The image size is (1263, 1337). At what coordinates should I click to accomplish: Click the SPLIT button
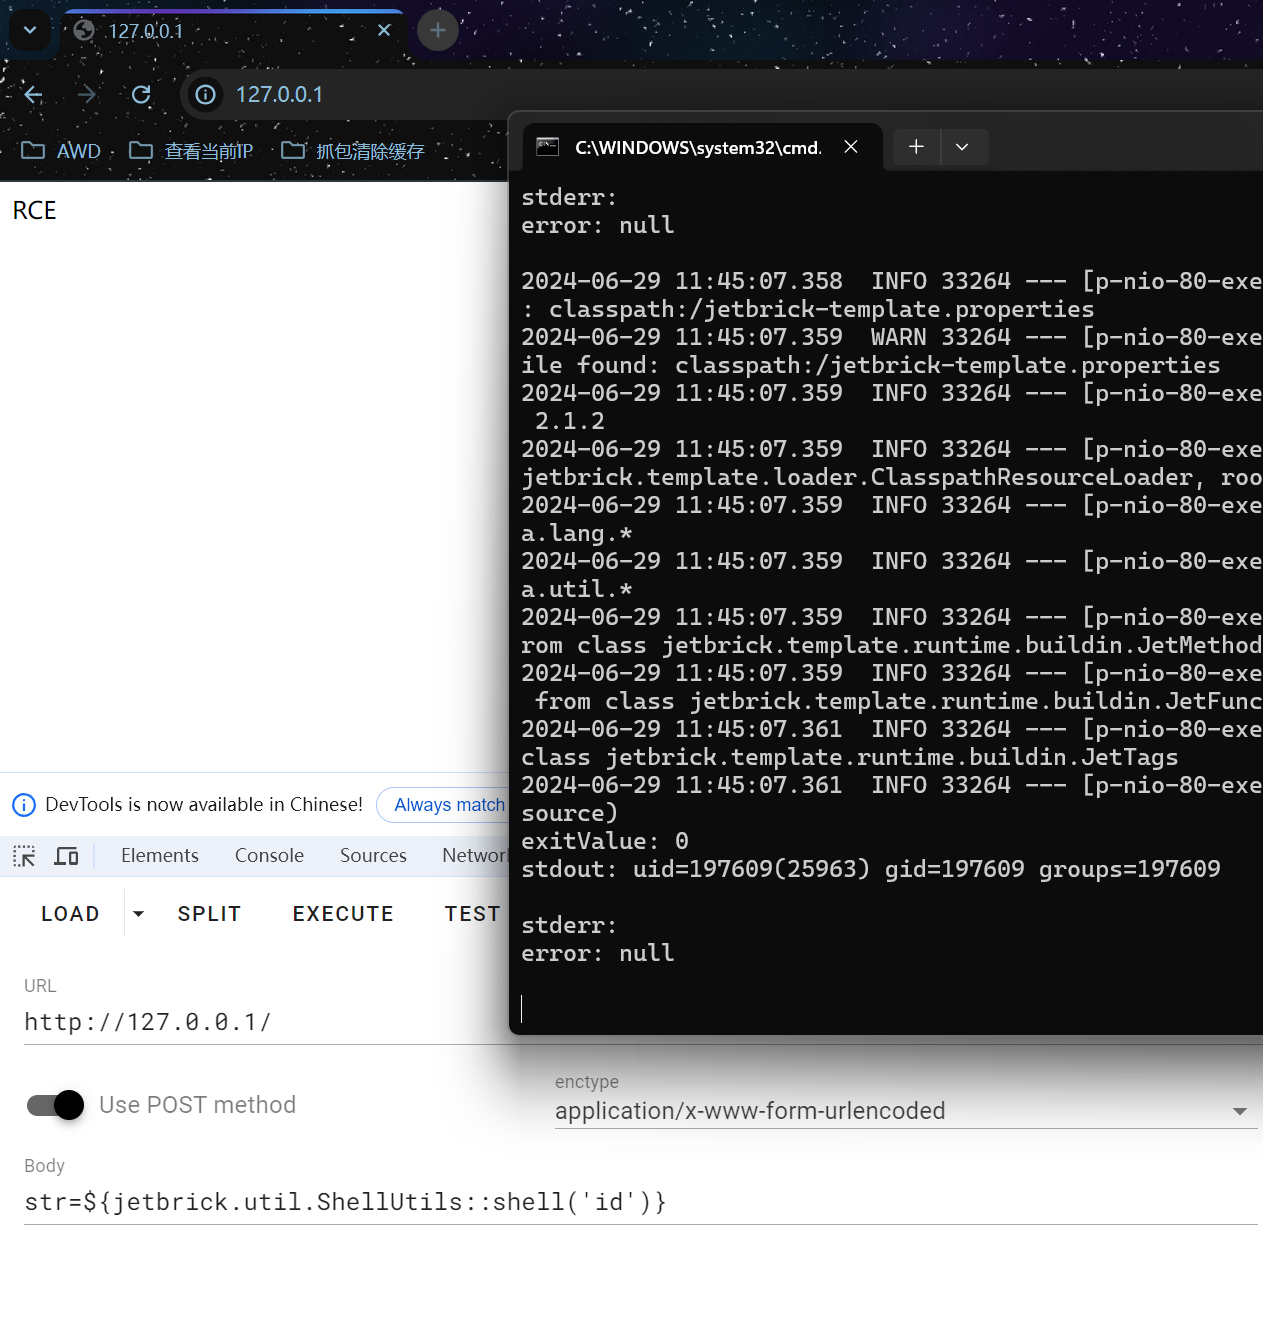[209, 914]
